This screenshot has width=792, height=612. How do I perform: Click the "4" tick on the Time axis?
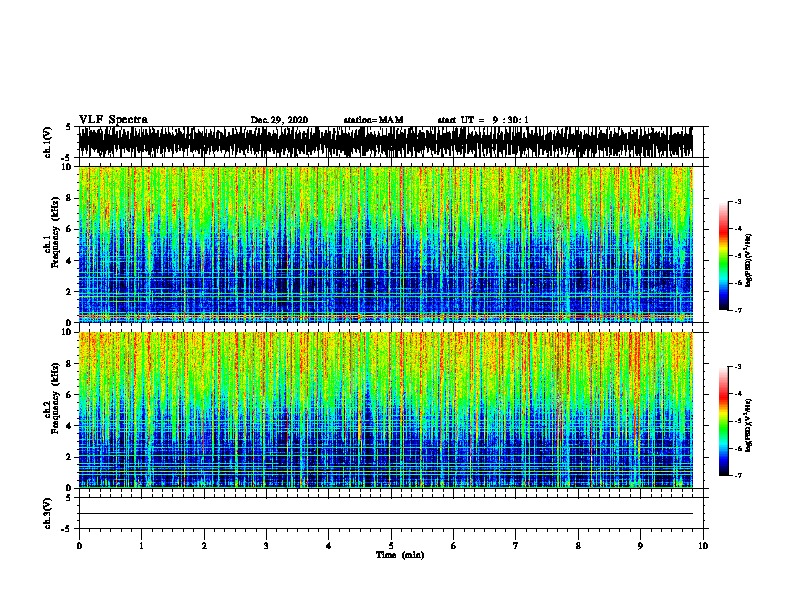click(328, 546)
